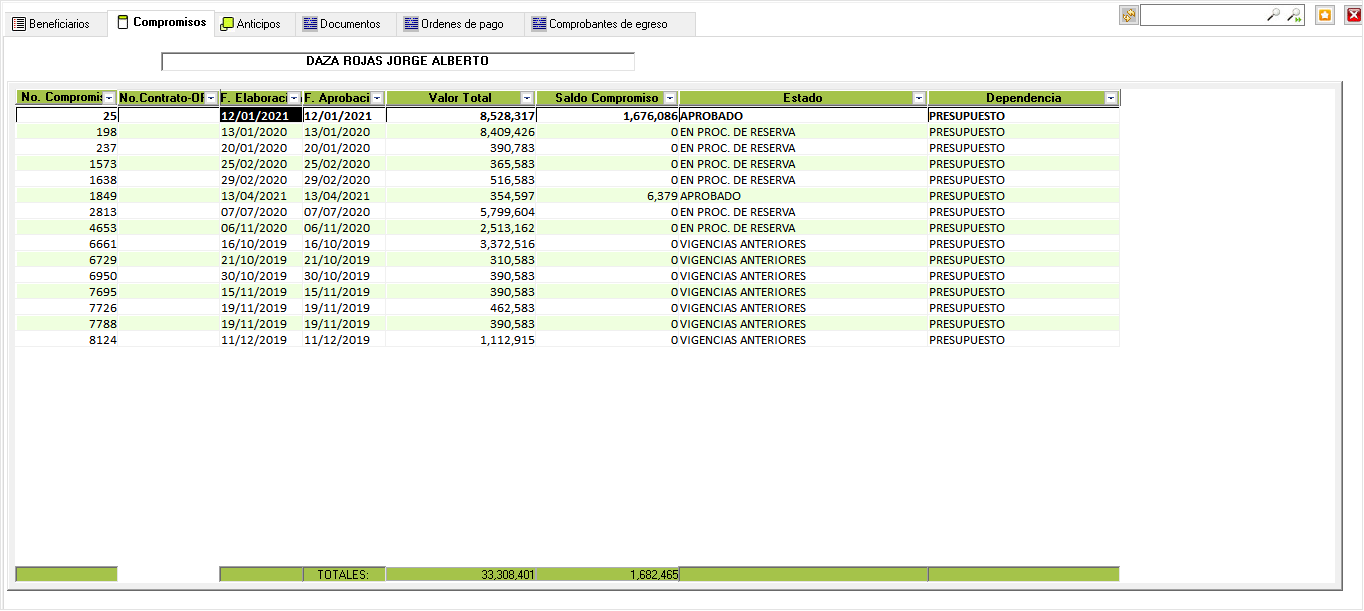This screenshot has width=1364, height=611.
Task: Open the Estado column filter dropdown
Action: tap(919, 98)
